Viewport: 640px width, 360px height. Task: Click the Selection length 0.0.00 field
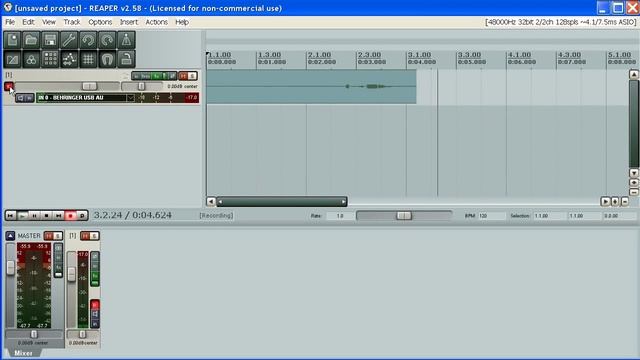619,216
